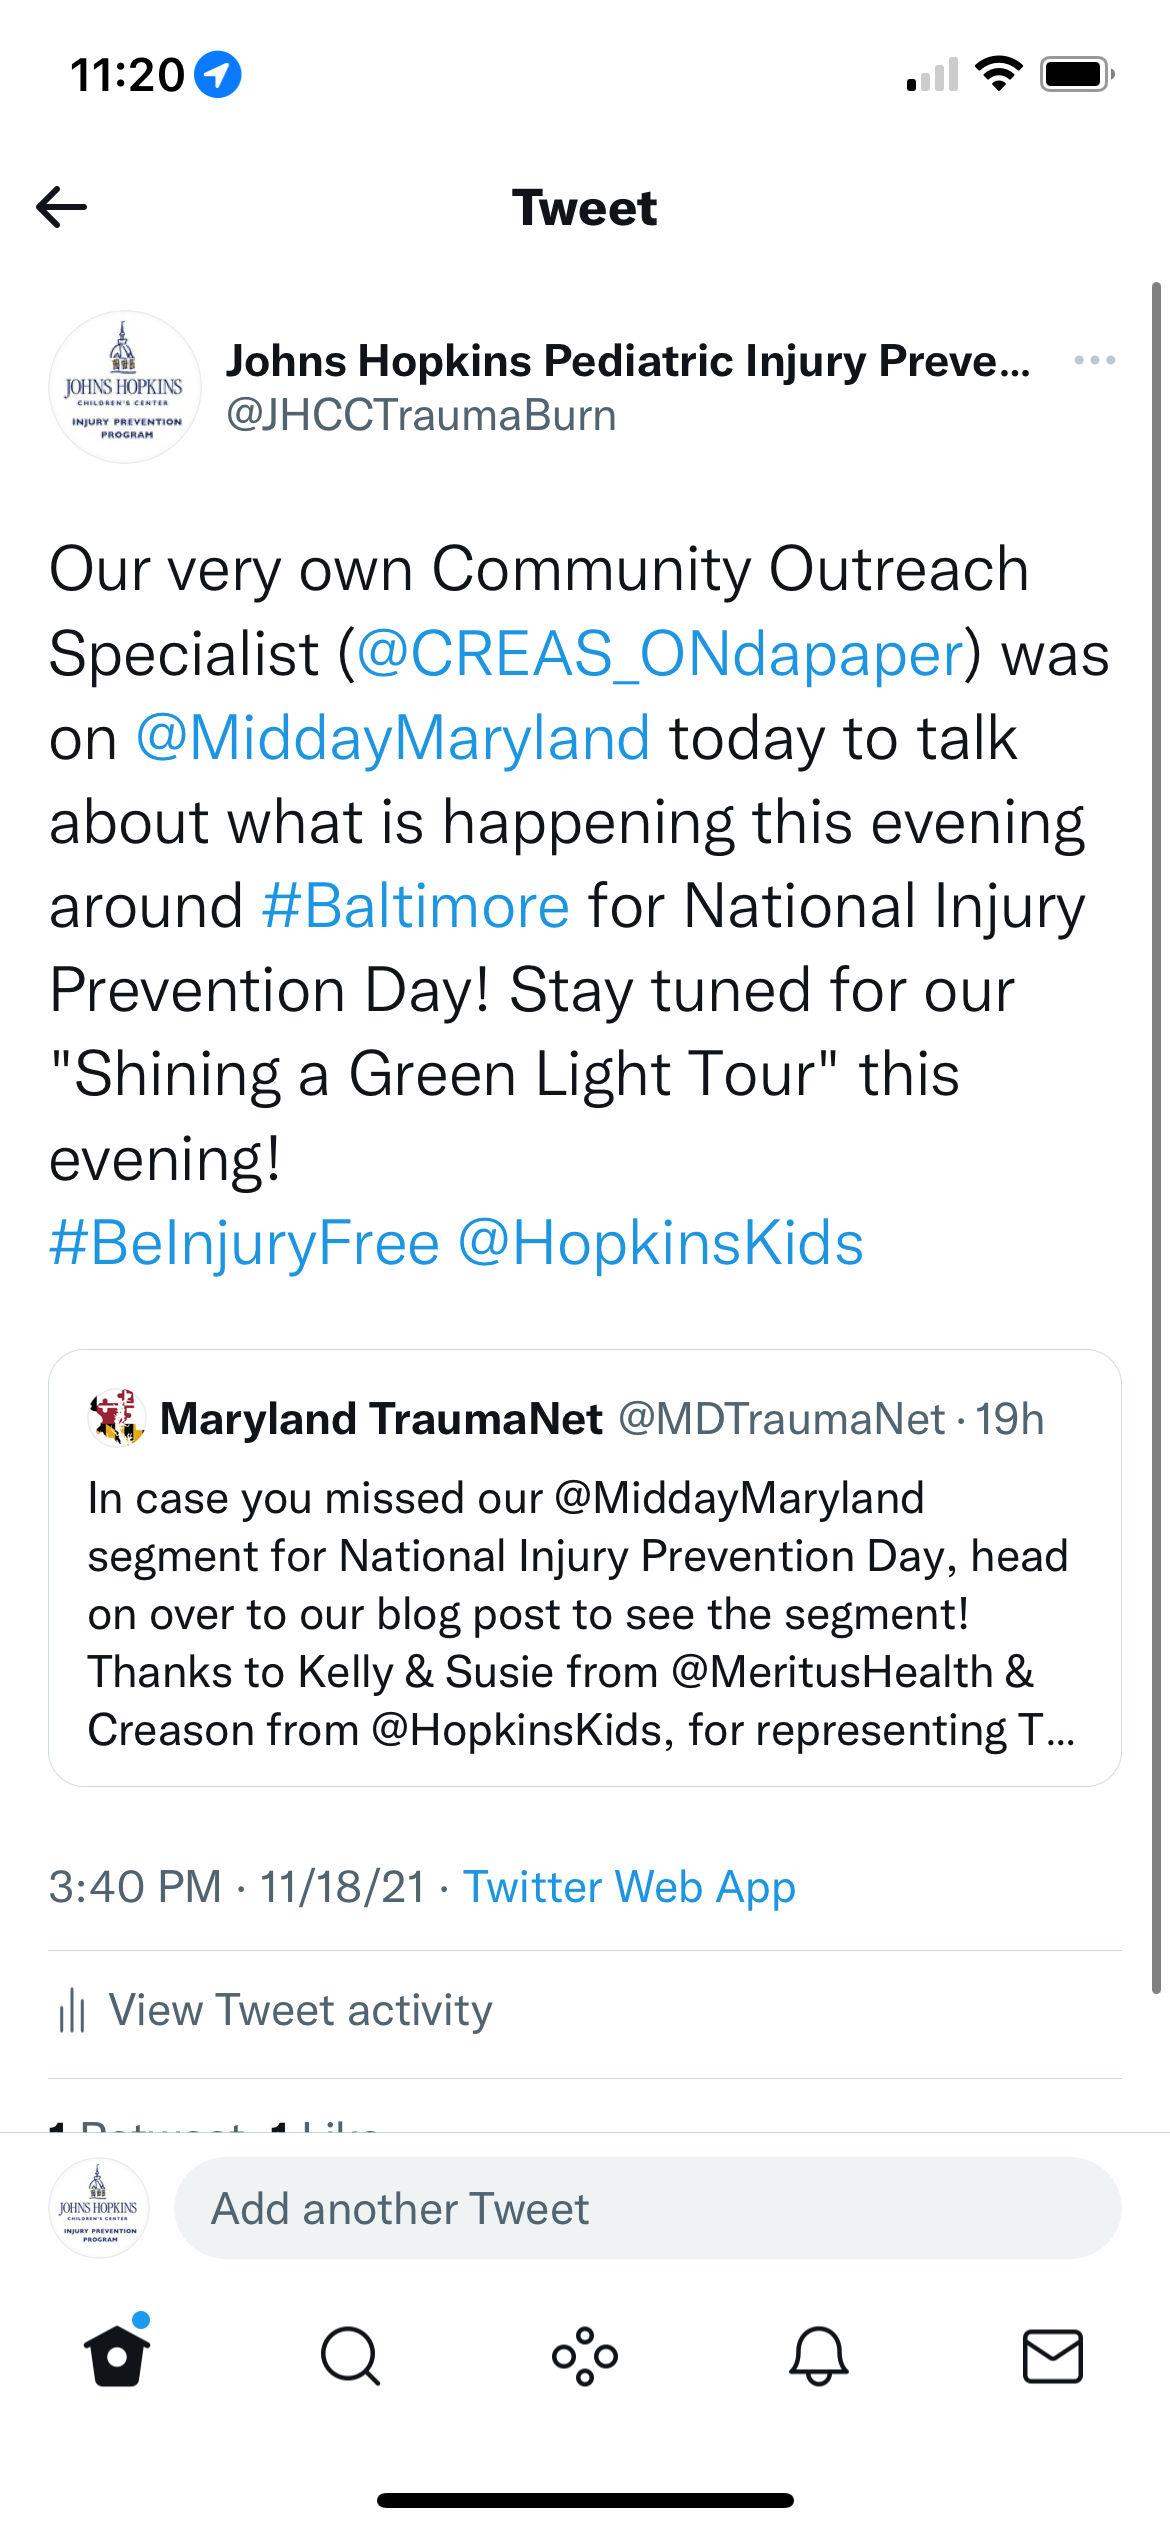1170x2532 pixels.
Task: Open the quoted Maryland TraumaNet tweet
Action: pyautogui.click(x=585, y=1568)
